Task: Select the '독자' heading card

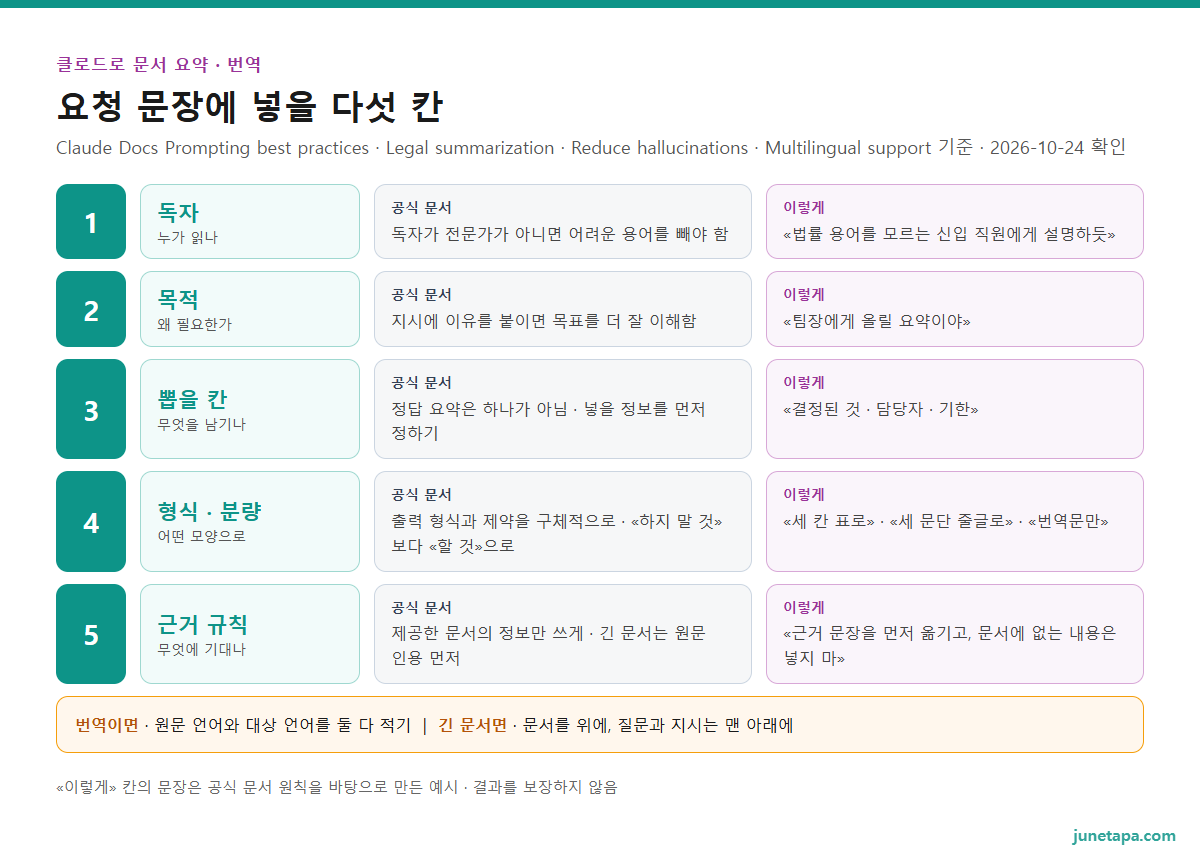Action: pos(250,222)
